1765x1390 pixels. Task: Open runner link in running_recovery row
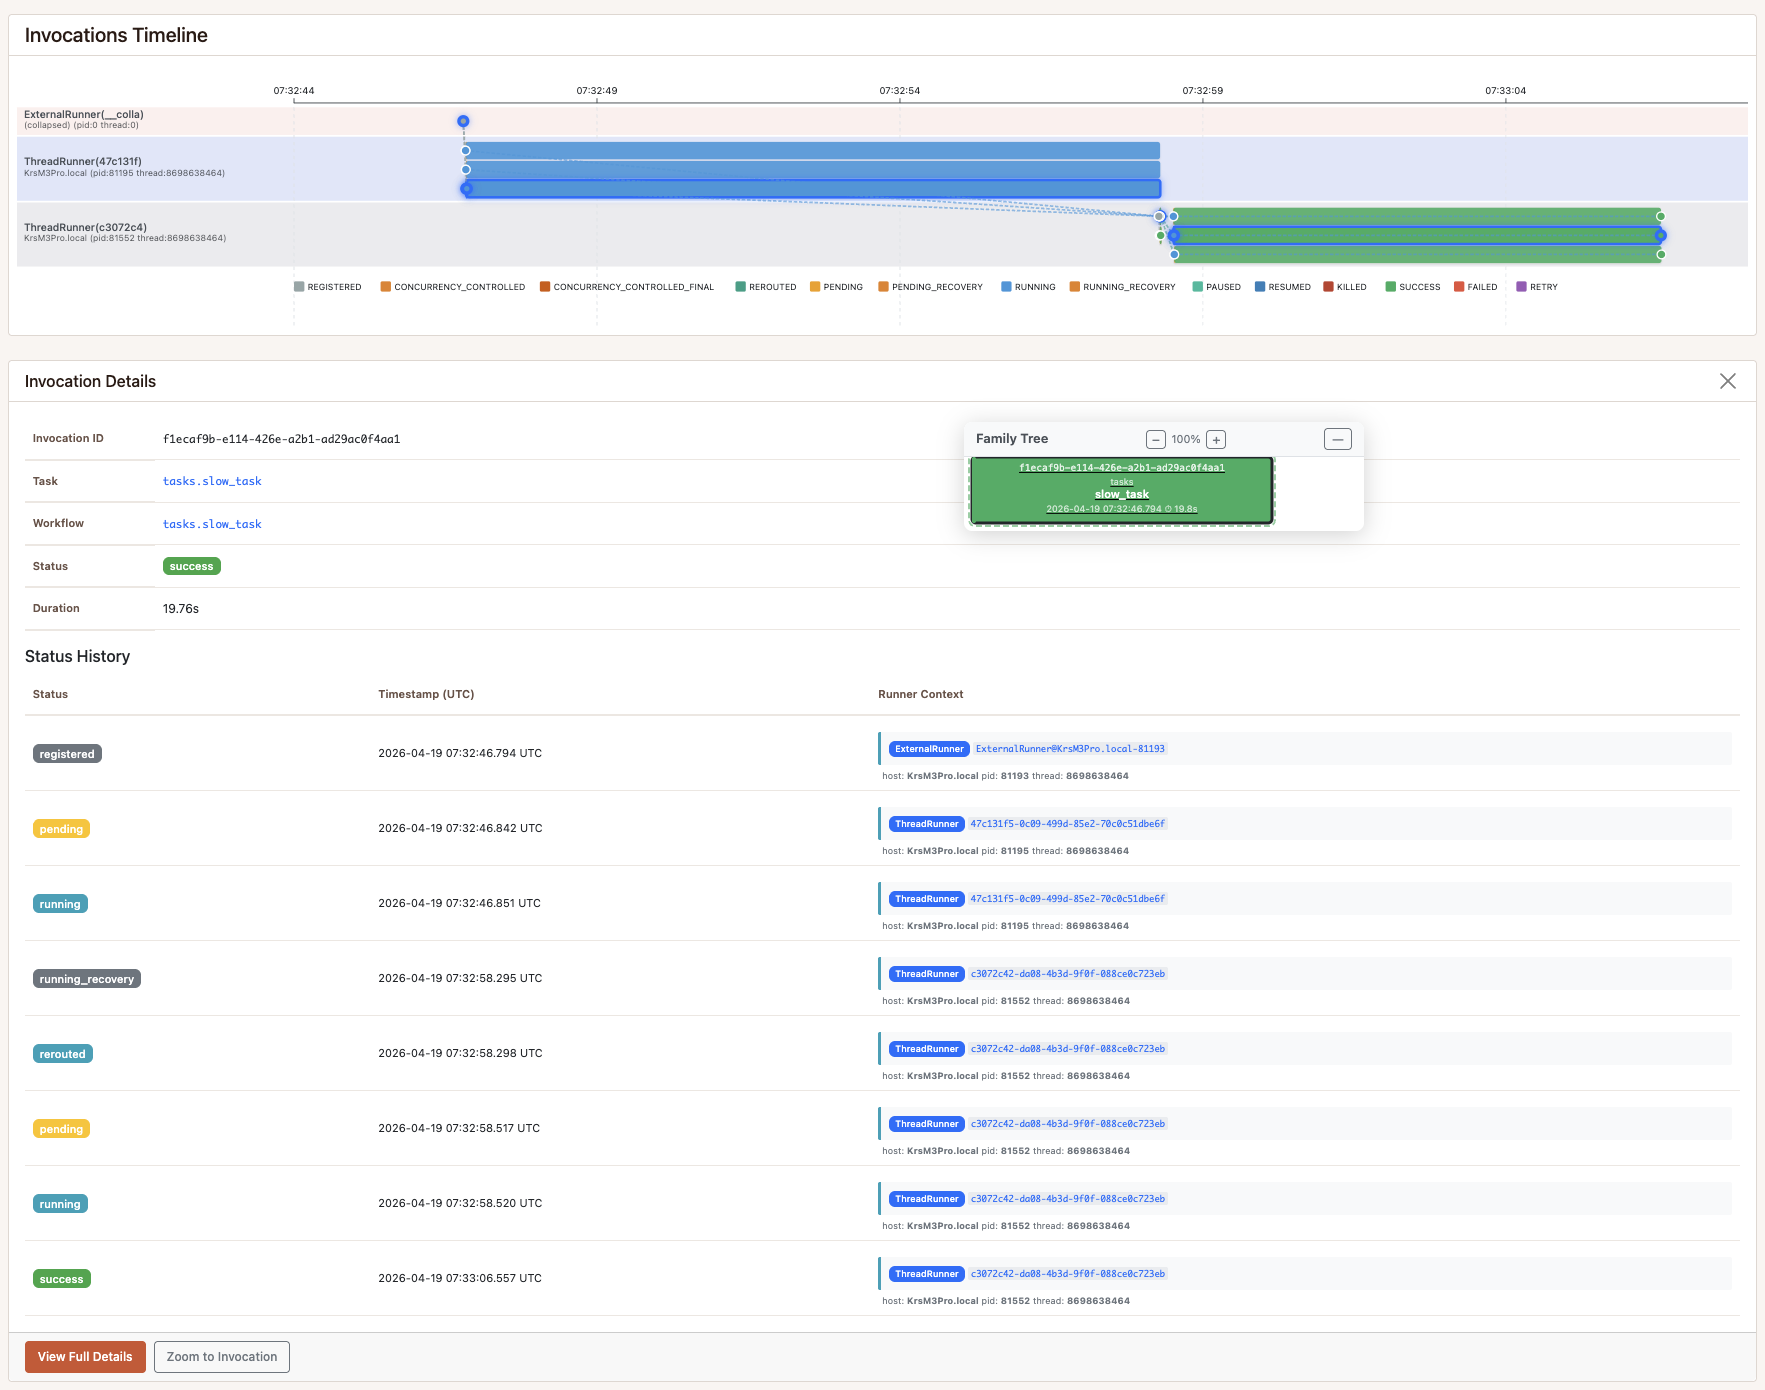point(1067,974)
